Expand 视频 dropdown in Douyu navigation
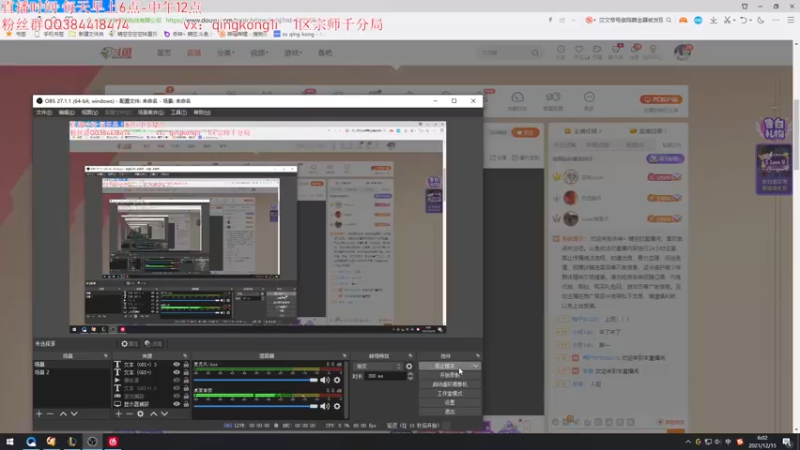The height and width of the screenshot is (450, 800). tap(259, 53)
